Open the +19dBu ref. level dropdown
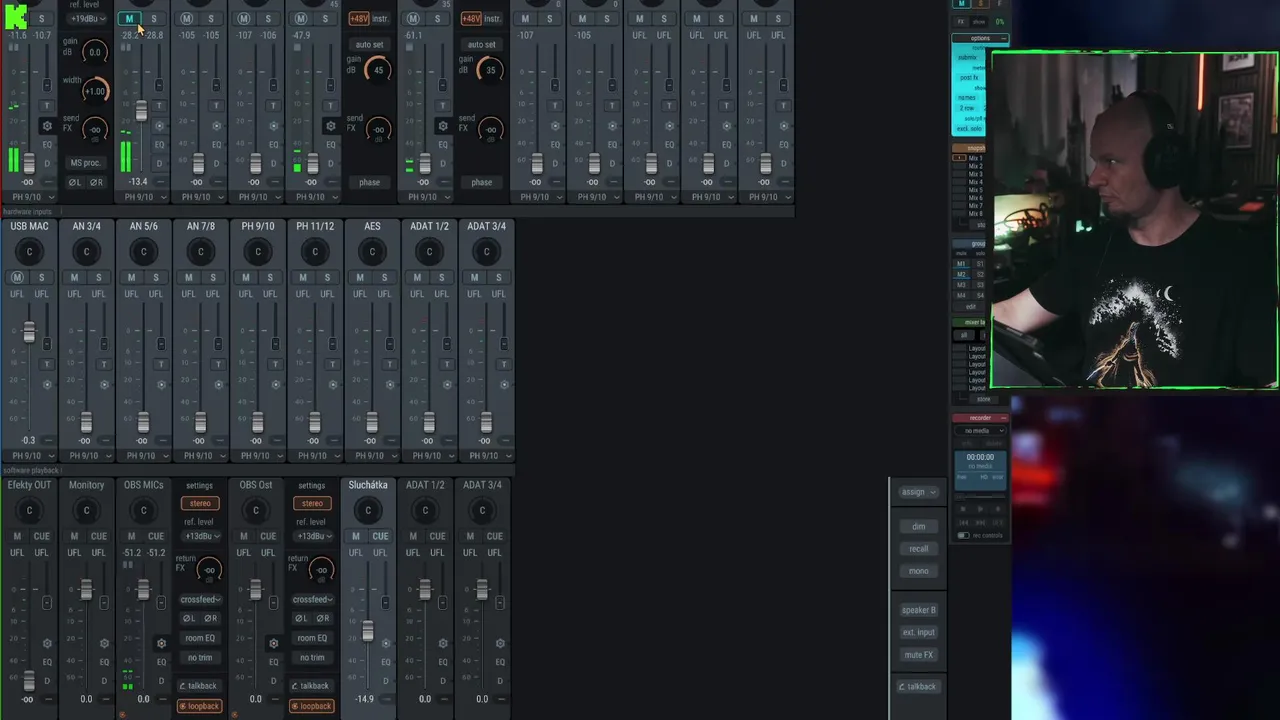This screenshot has width=1280, height=720. coord(85,19)
